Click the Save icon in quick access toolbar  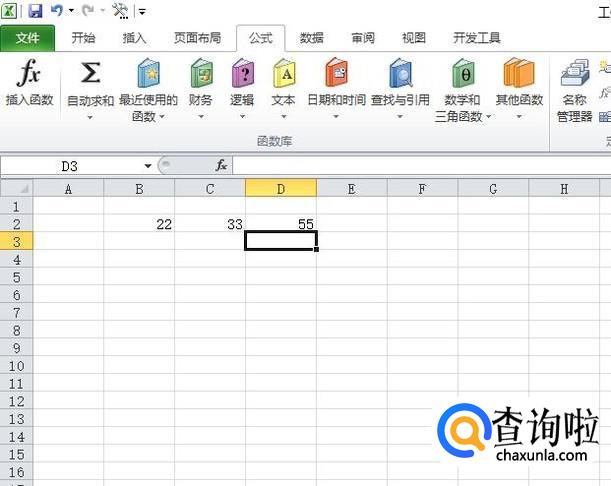[x=35, y=11]
